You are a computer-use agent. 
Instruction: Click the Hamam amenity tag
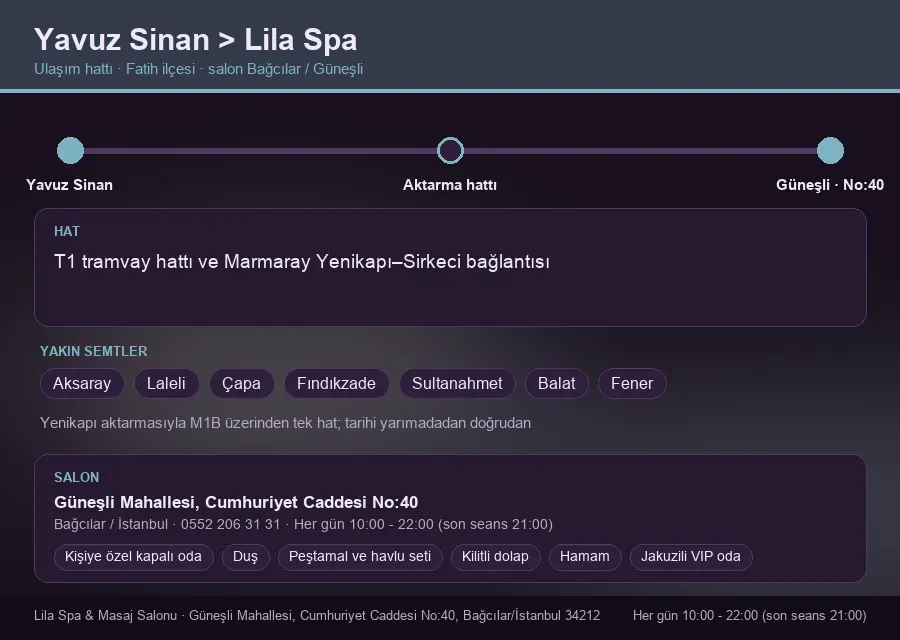pos(585,557)
